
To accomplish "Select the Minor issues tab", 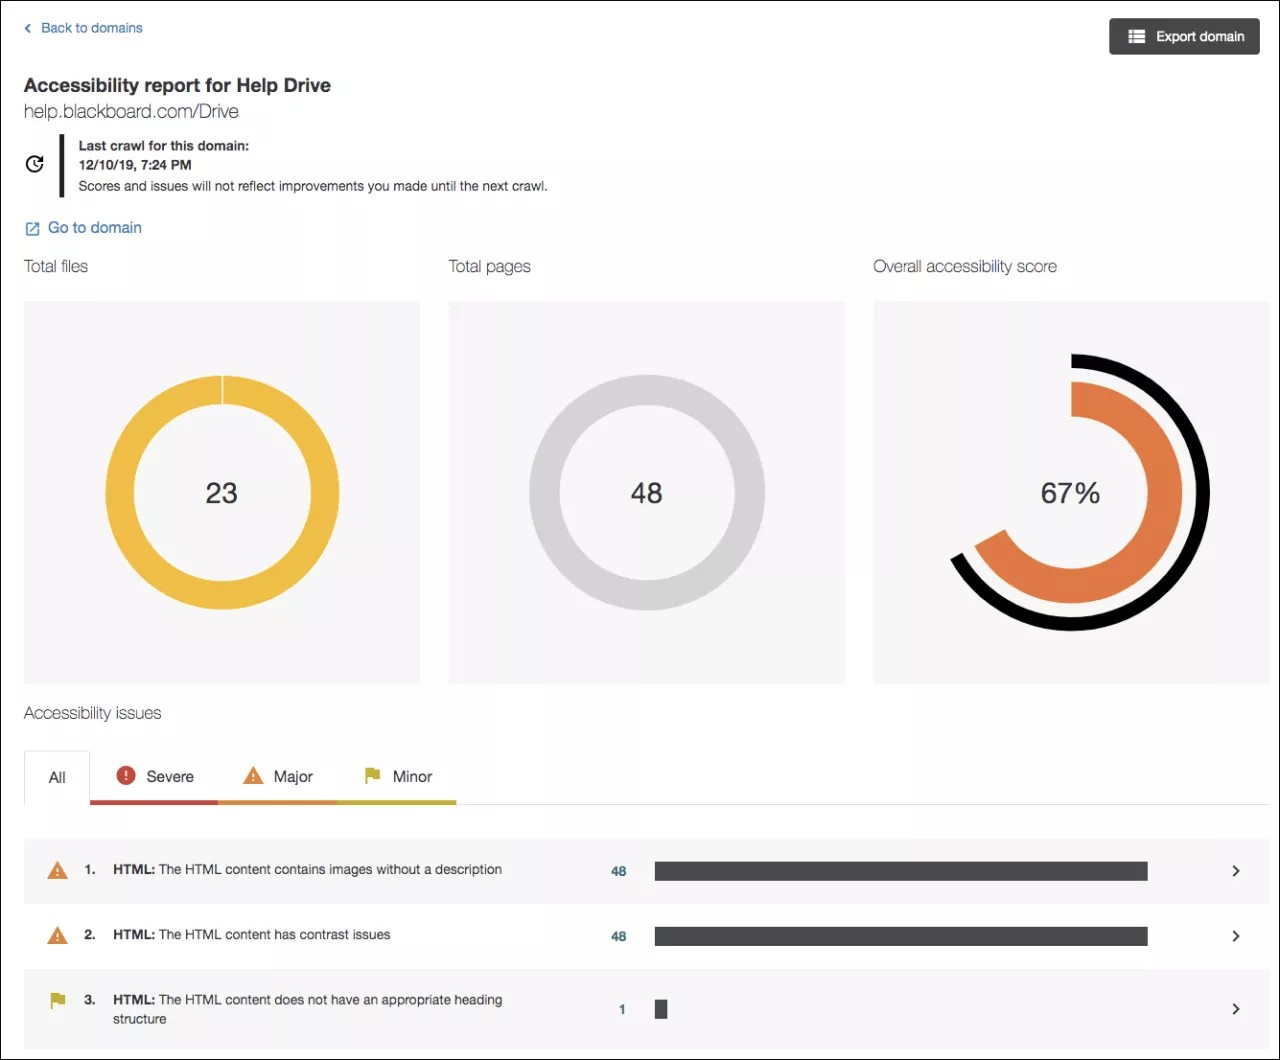I will coord(411,777).
